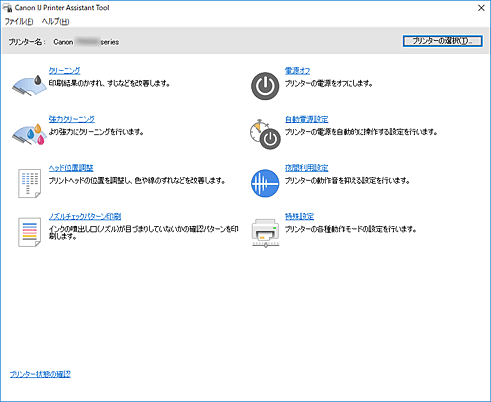Click the blue Quiet Settings waveform icon
Screen dimensions: 491x402
pos(265,183)
